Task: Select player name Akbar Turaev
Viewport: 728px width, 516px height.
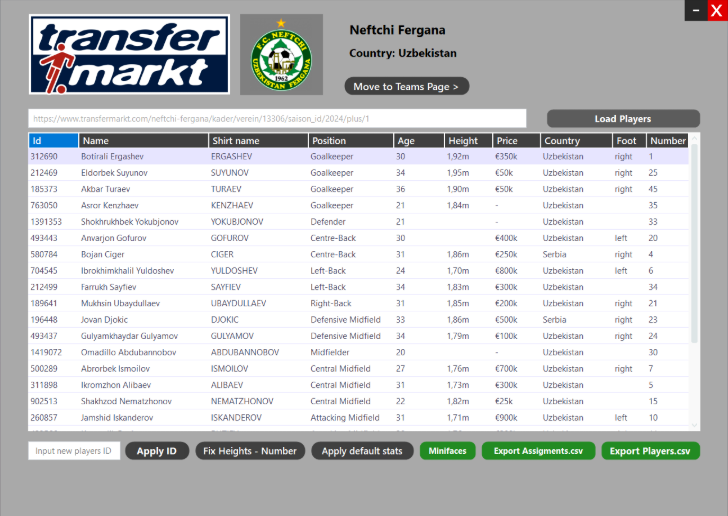Action: 105,189
